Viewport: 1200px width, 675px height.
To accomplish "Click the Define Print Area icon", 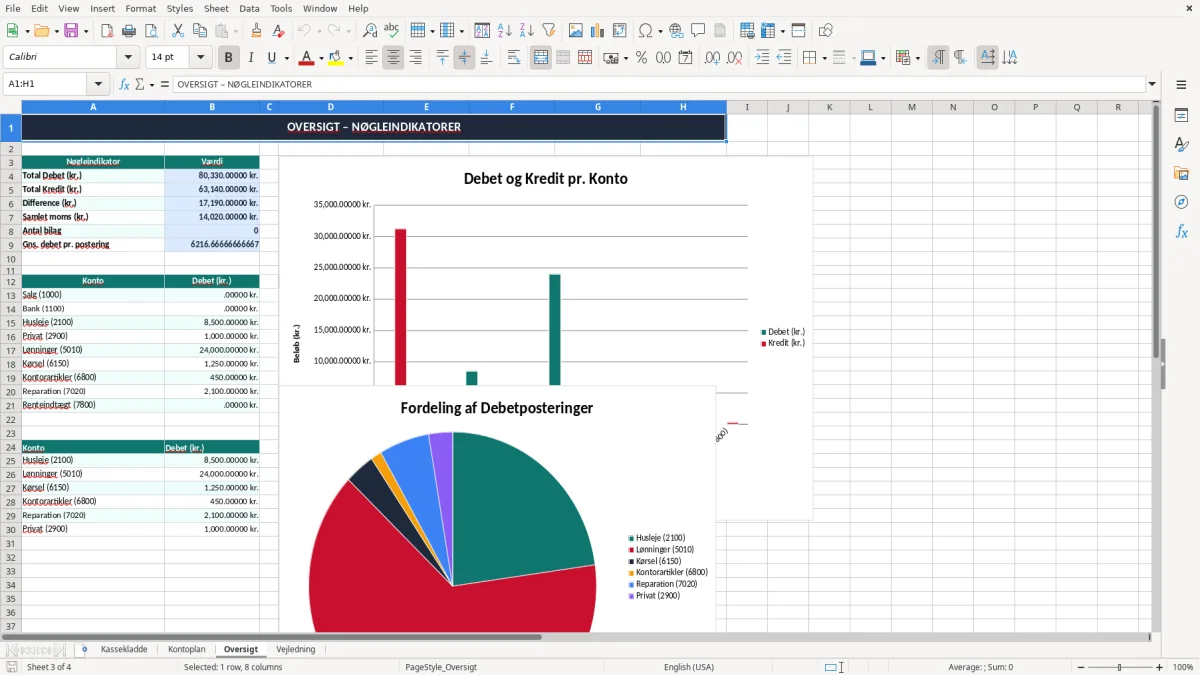I will (747, 31).
